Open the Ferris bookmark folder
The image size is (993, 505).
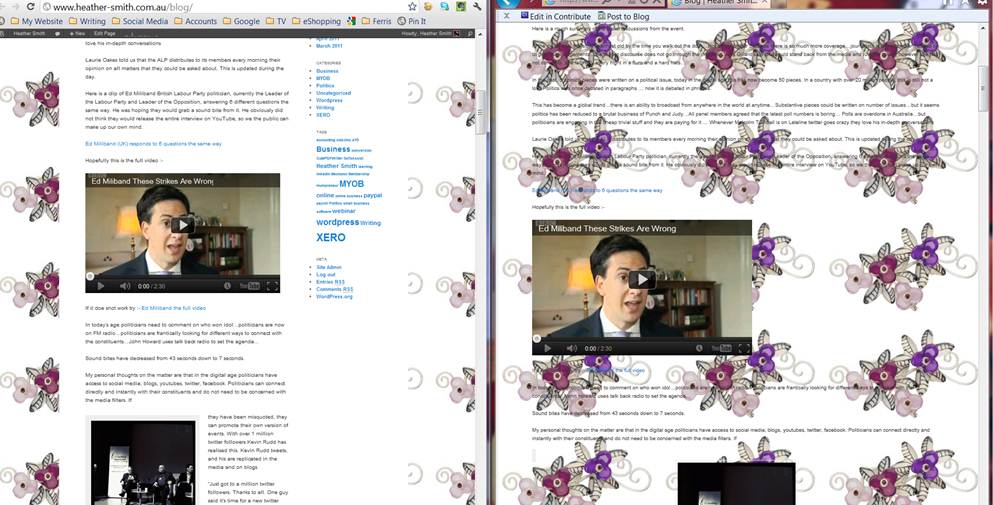[376, 21]
